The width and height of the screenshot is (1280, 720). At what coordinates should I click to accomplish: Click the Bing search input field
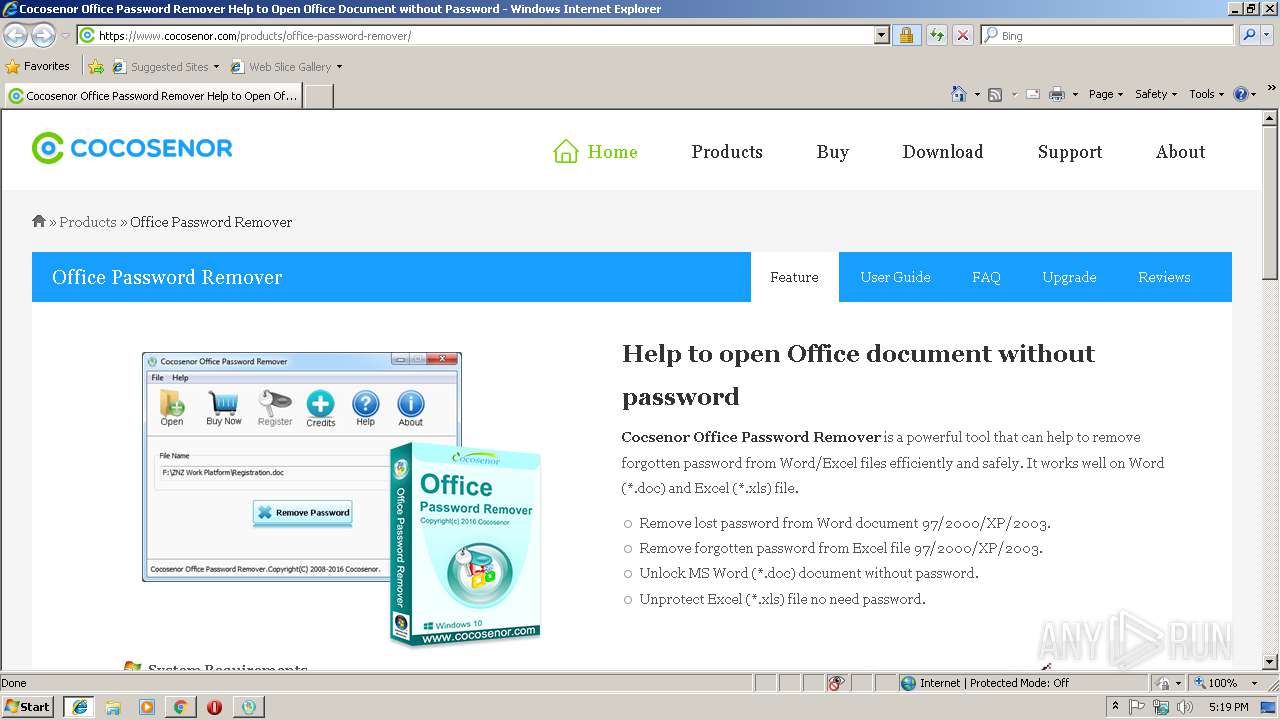tap(1108, 35)
